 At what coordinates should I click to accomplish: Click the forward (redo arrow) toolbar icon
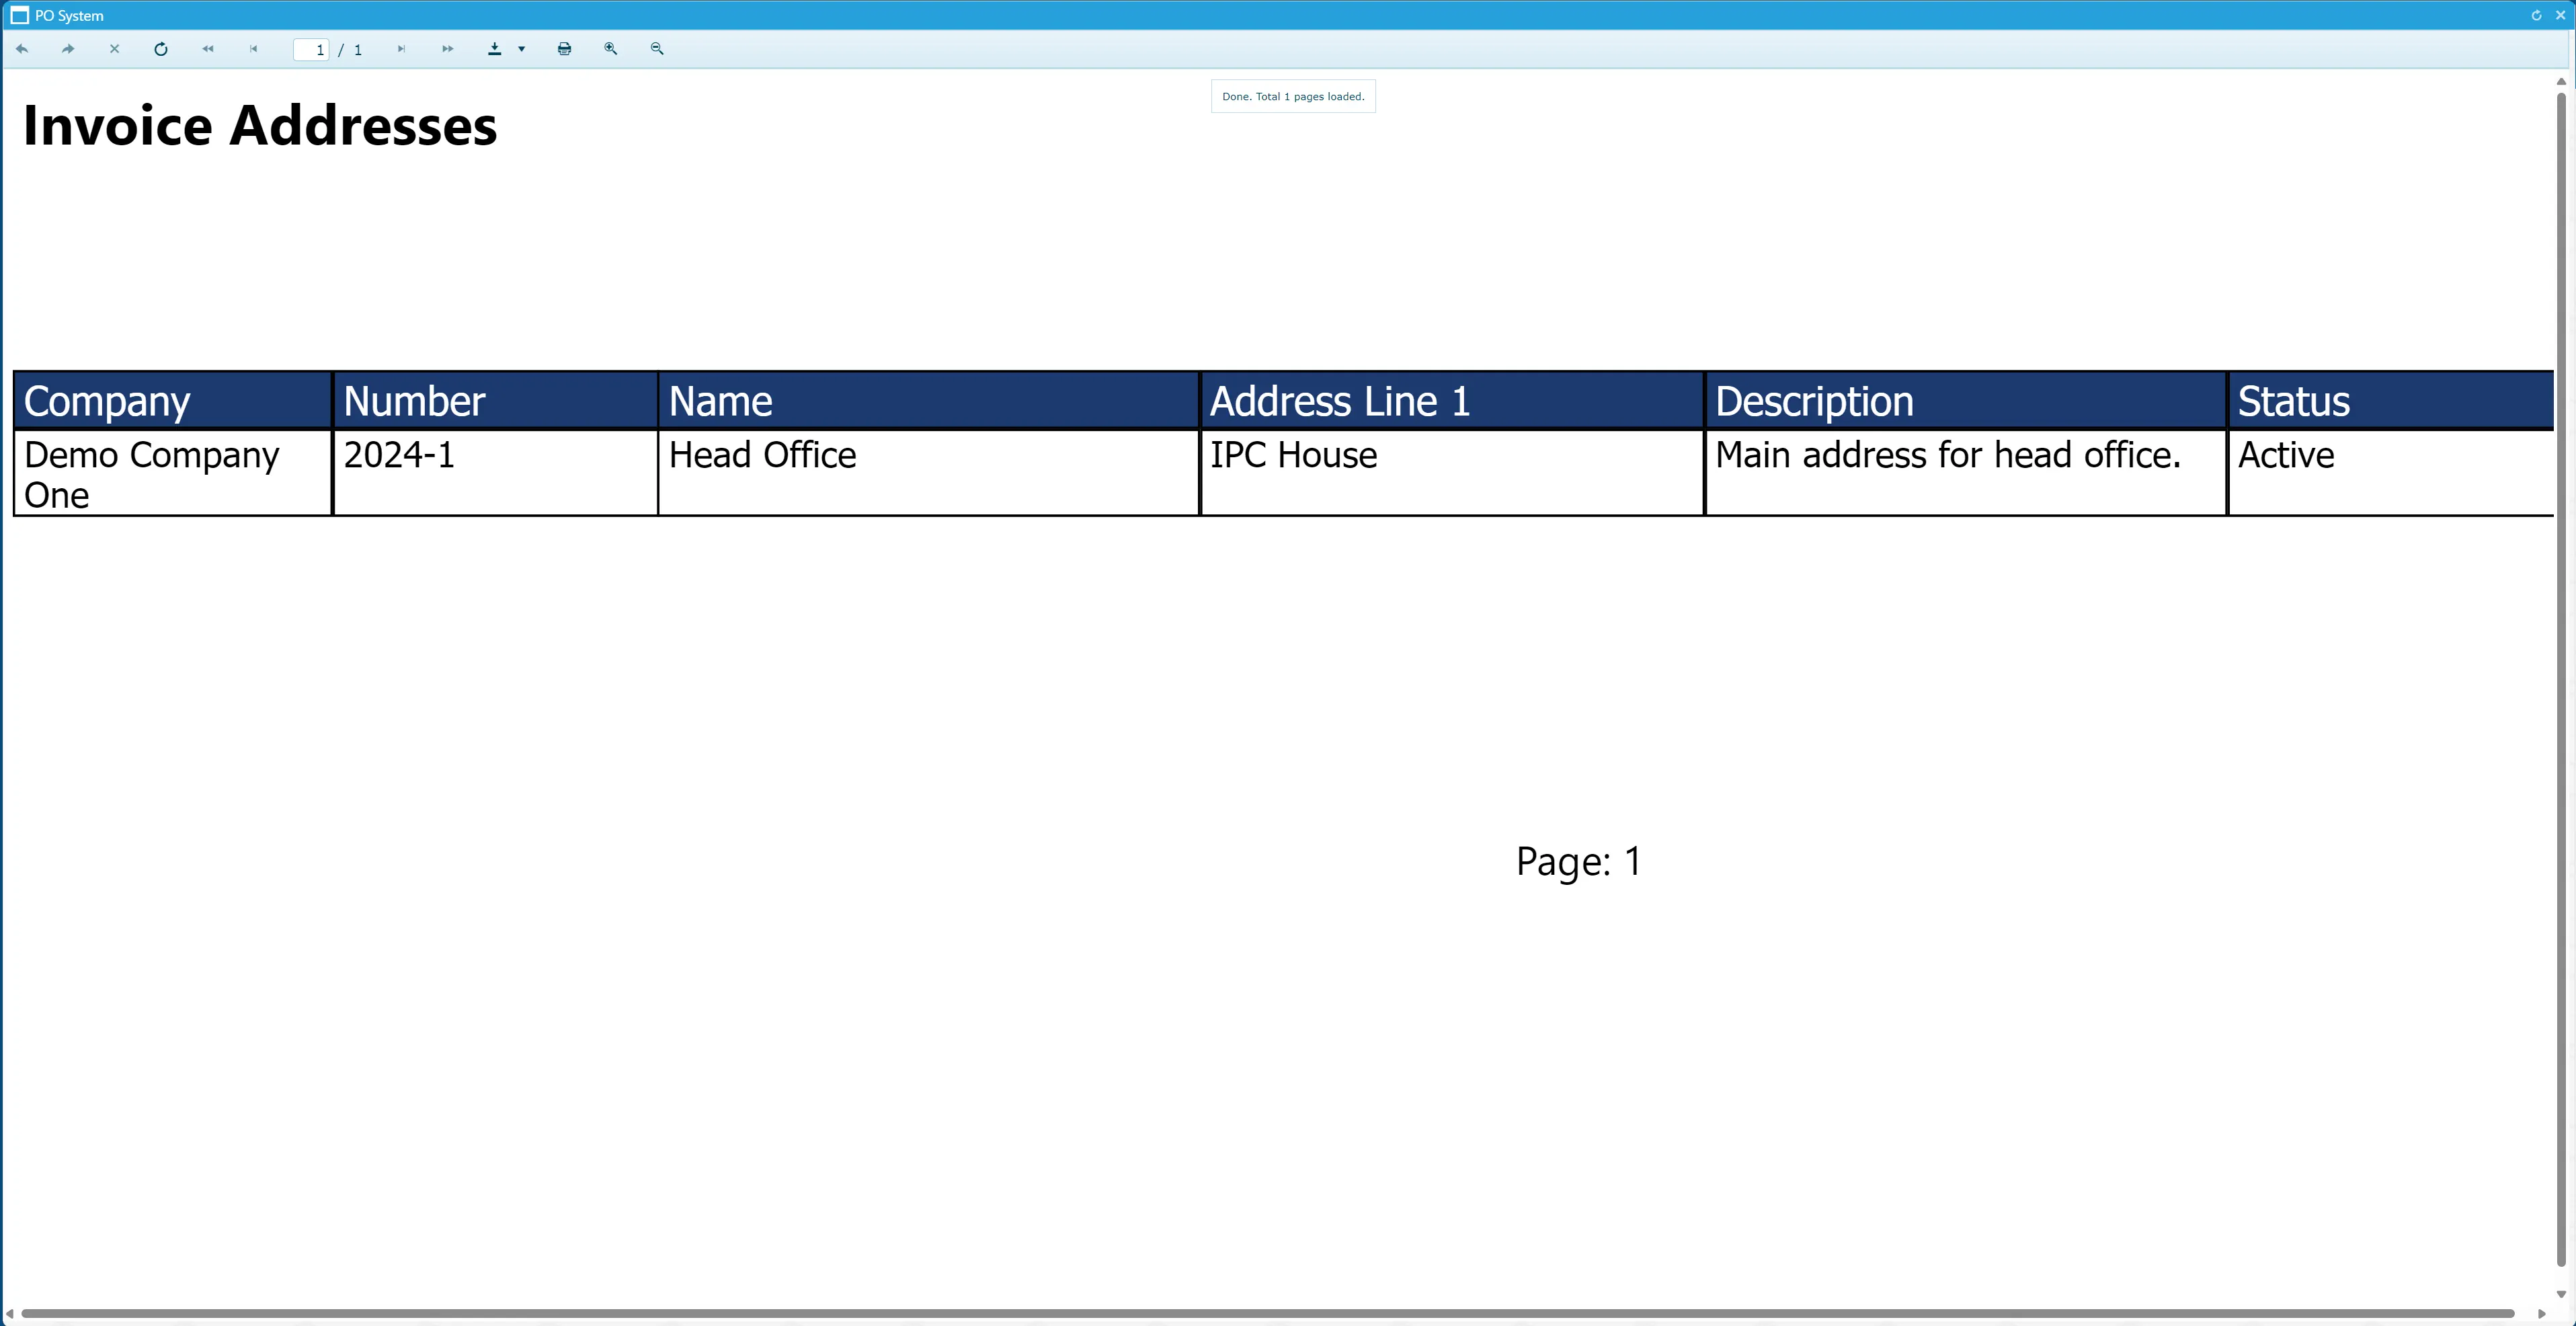click(68, 48)
